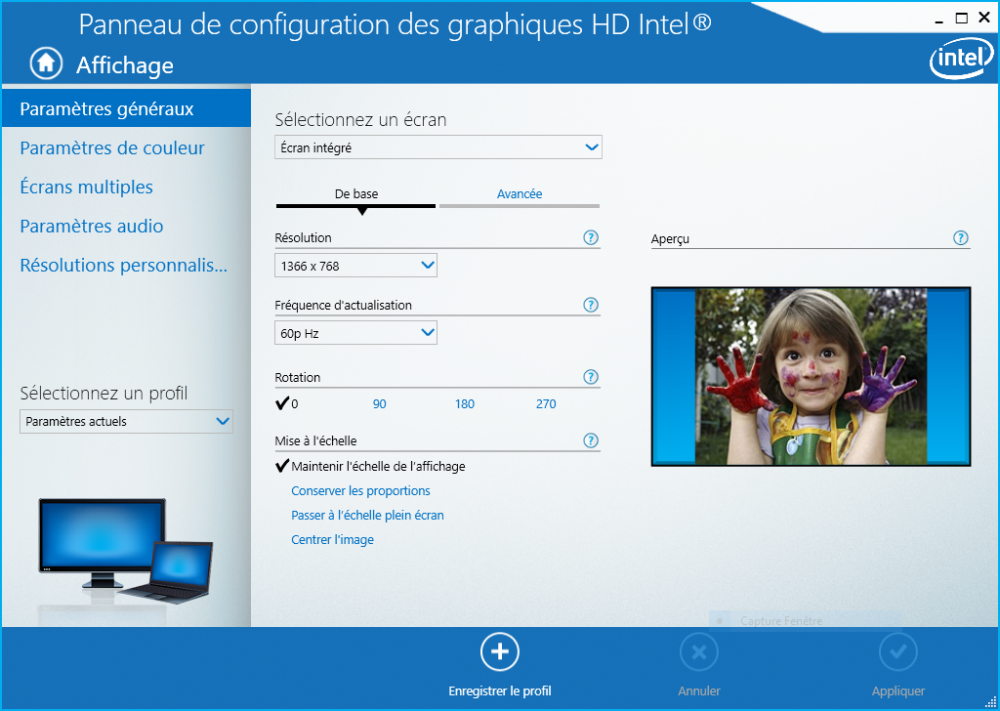Screen dimensions: 1000x711
Task: Click the Intel logo icon
Action: [961, 61]
